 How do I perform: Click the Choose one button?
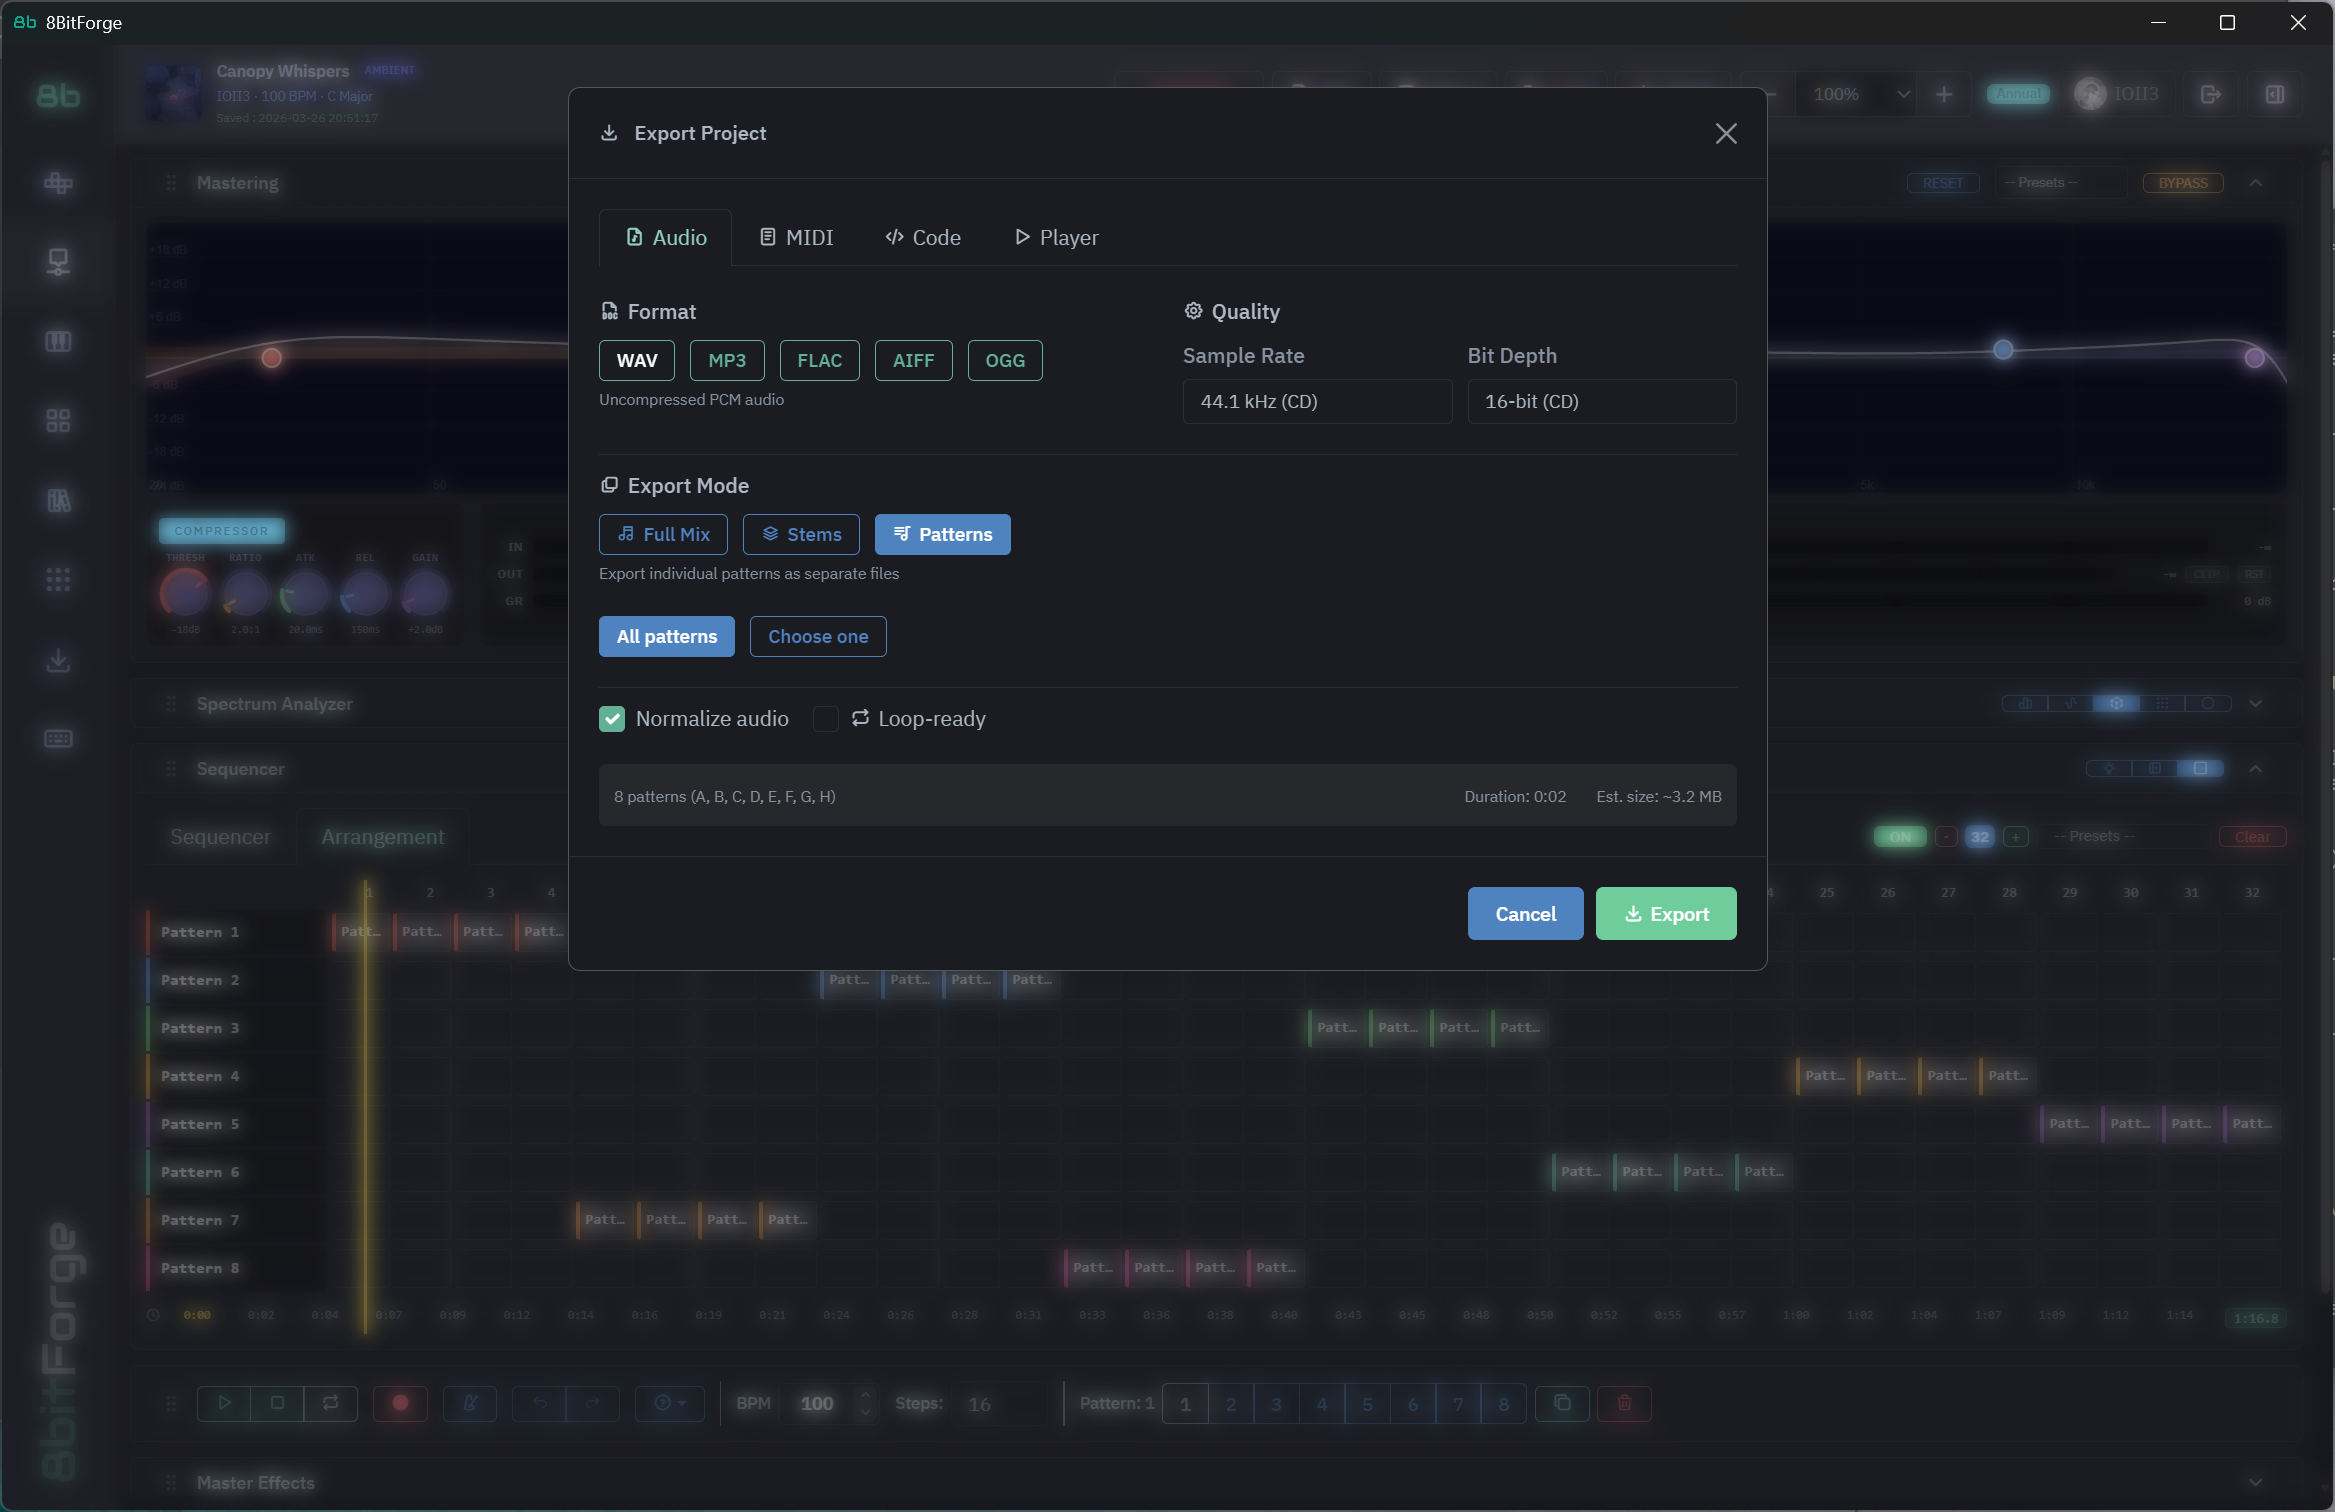817,636
